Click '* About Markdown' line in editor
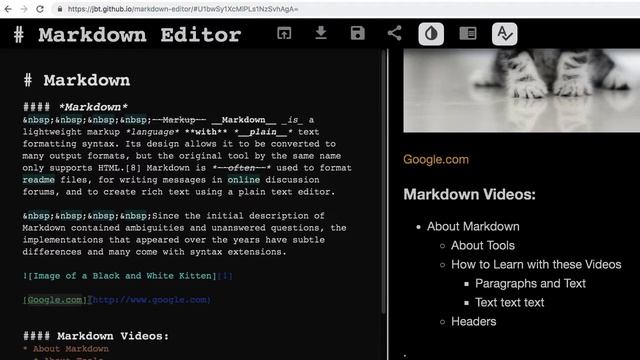This screenshot has height=360, width=640. (66, 349)
